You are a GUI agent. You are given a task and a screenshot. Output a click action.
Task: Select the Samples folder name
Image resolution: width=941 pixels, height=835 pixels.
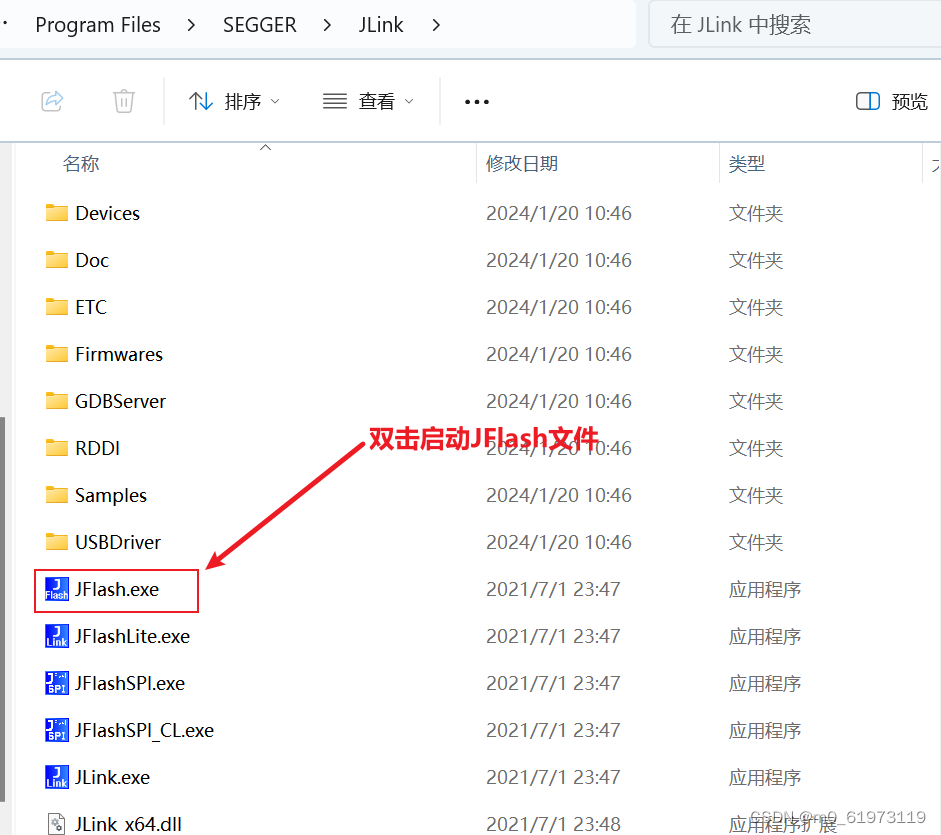click(x=110, y=495)
